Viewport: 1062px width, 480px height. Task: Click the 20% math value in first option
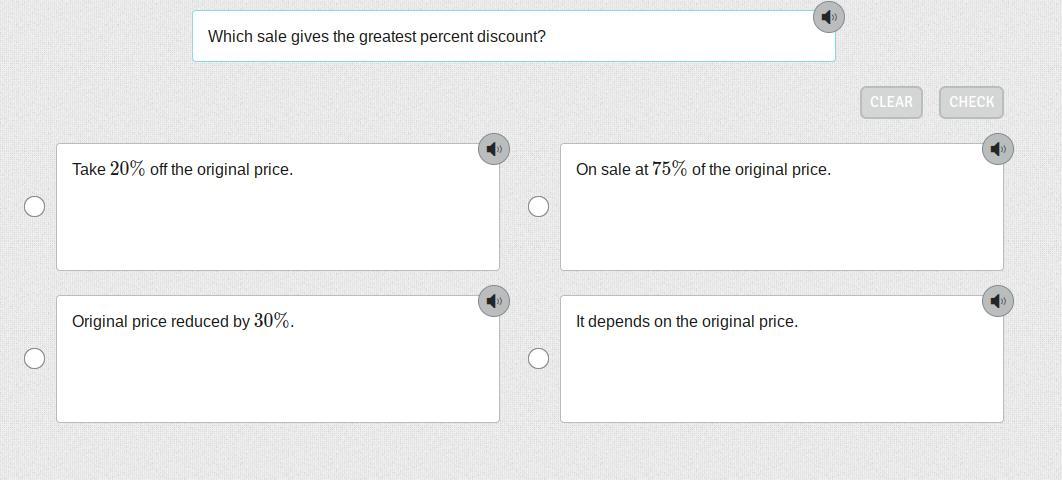point(128,169)
